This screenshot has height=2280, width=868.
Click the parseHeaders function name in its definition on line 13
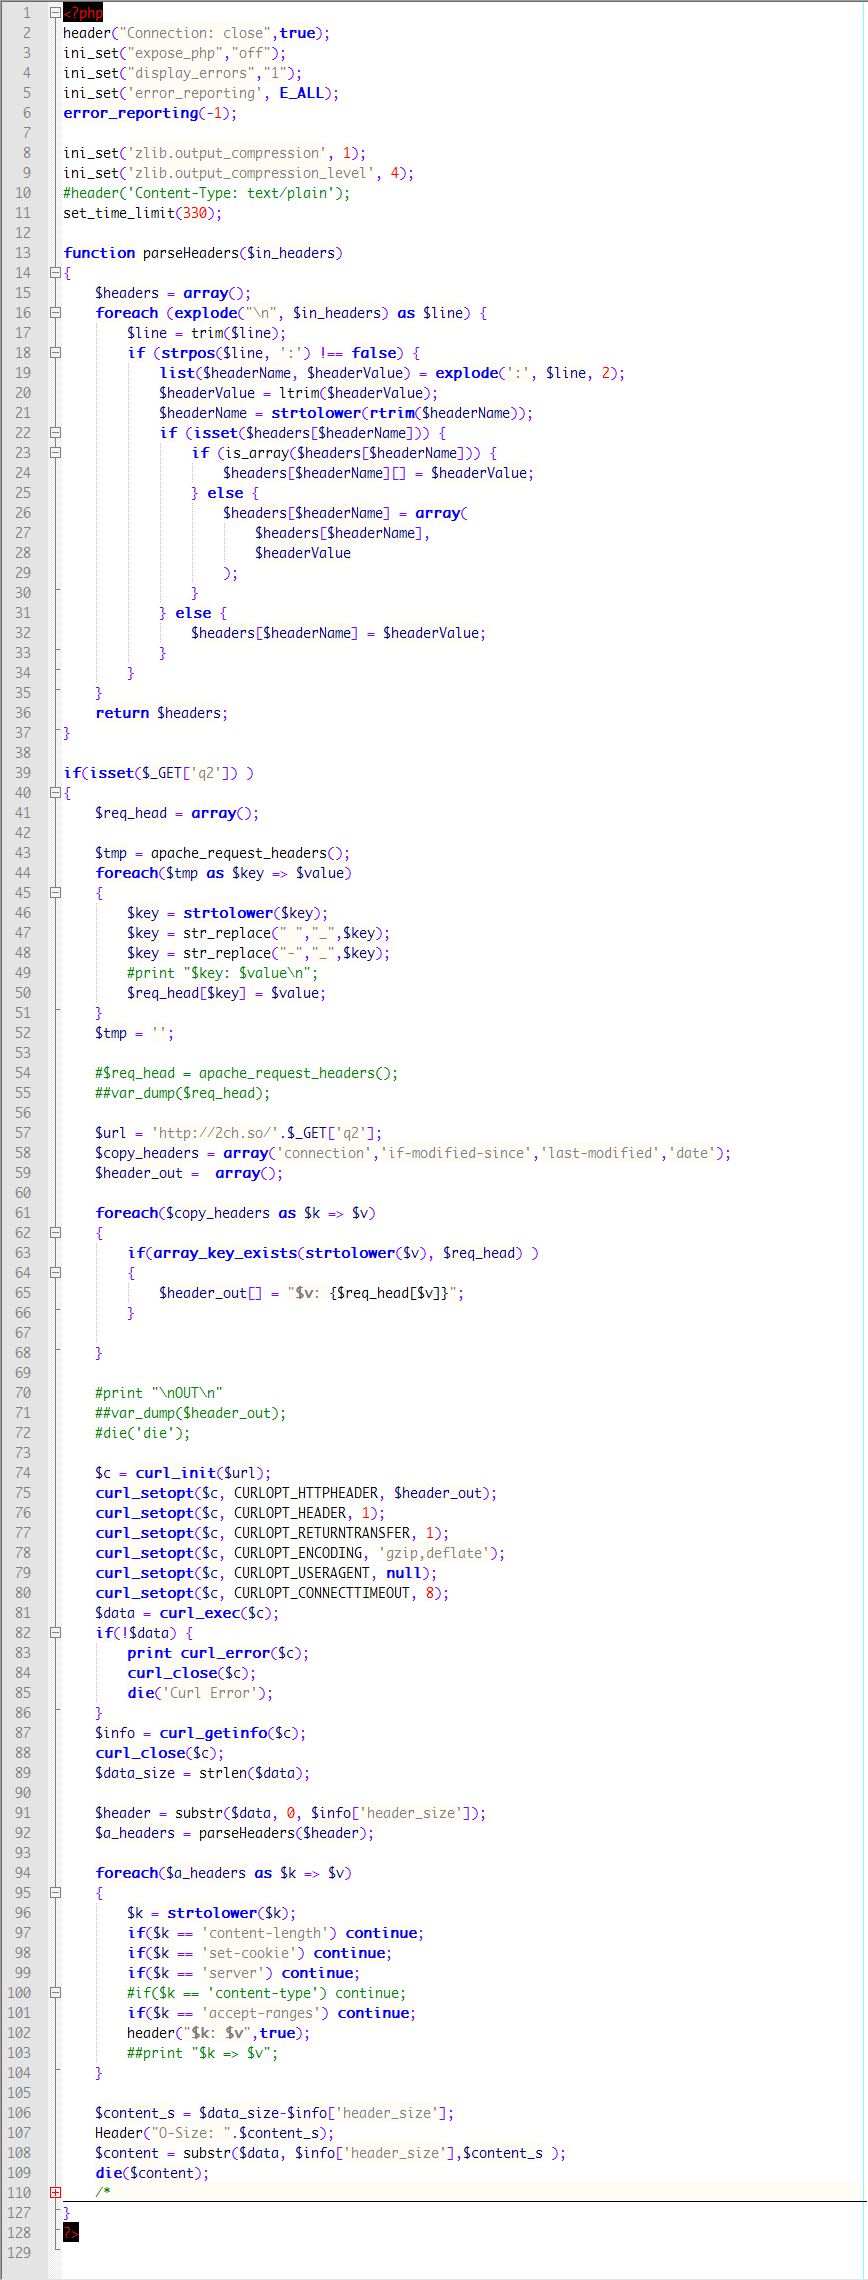[x=190, y=253]
